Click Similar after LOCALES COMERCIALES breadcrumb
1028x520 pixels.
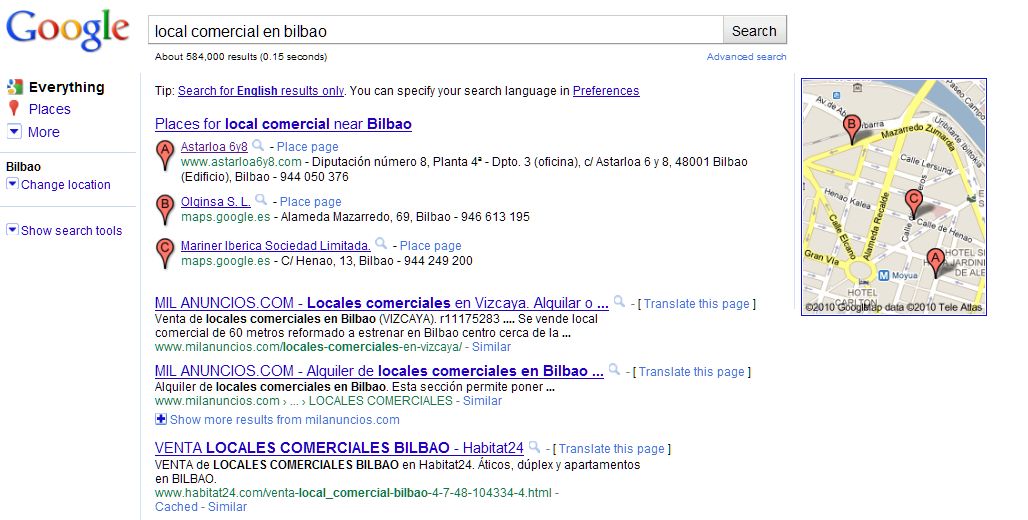coord(482,401)
